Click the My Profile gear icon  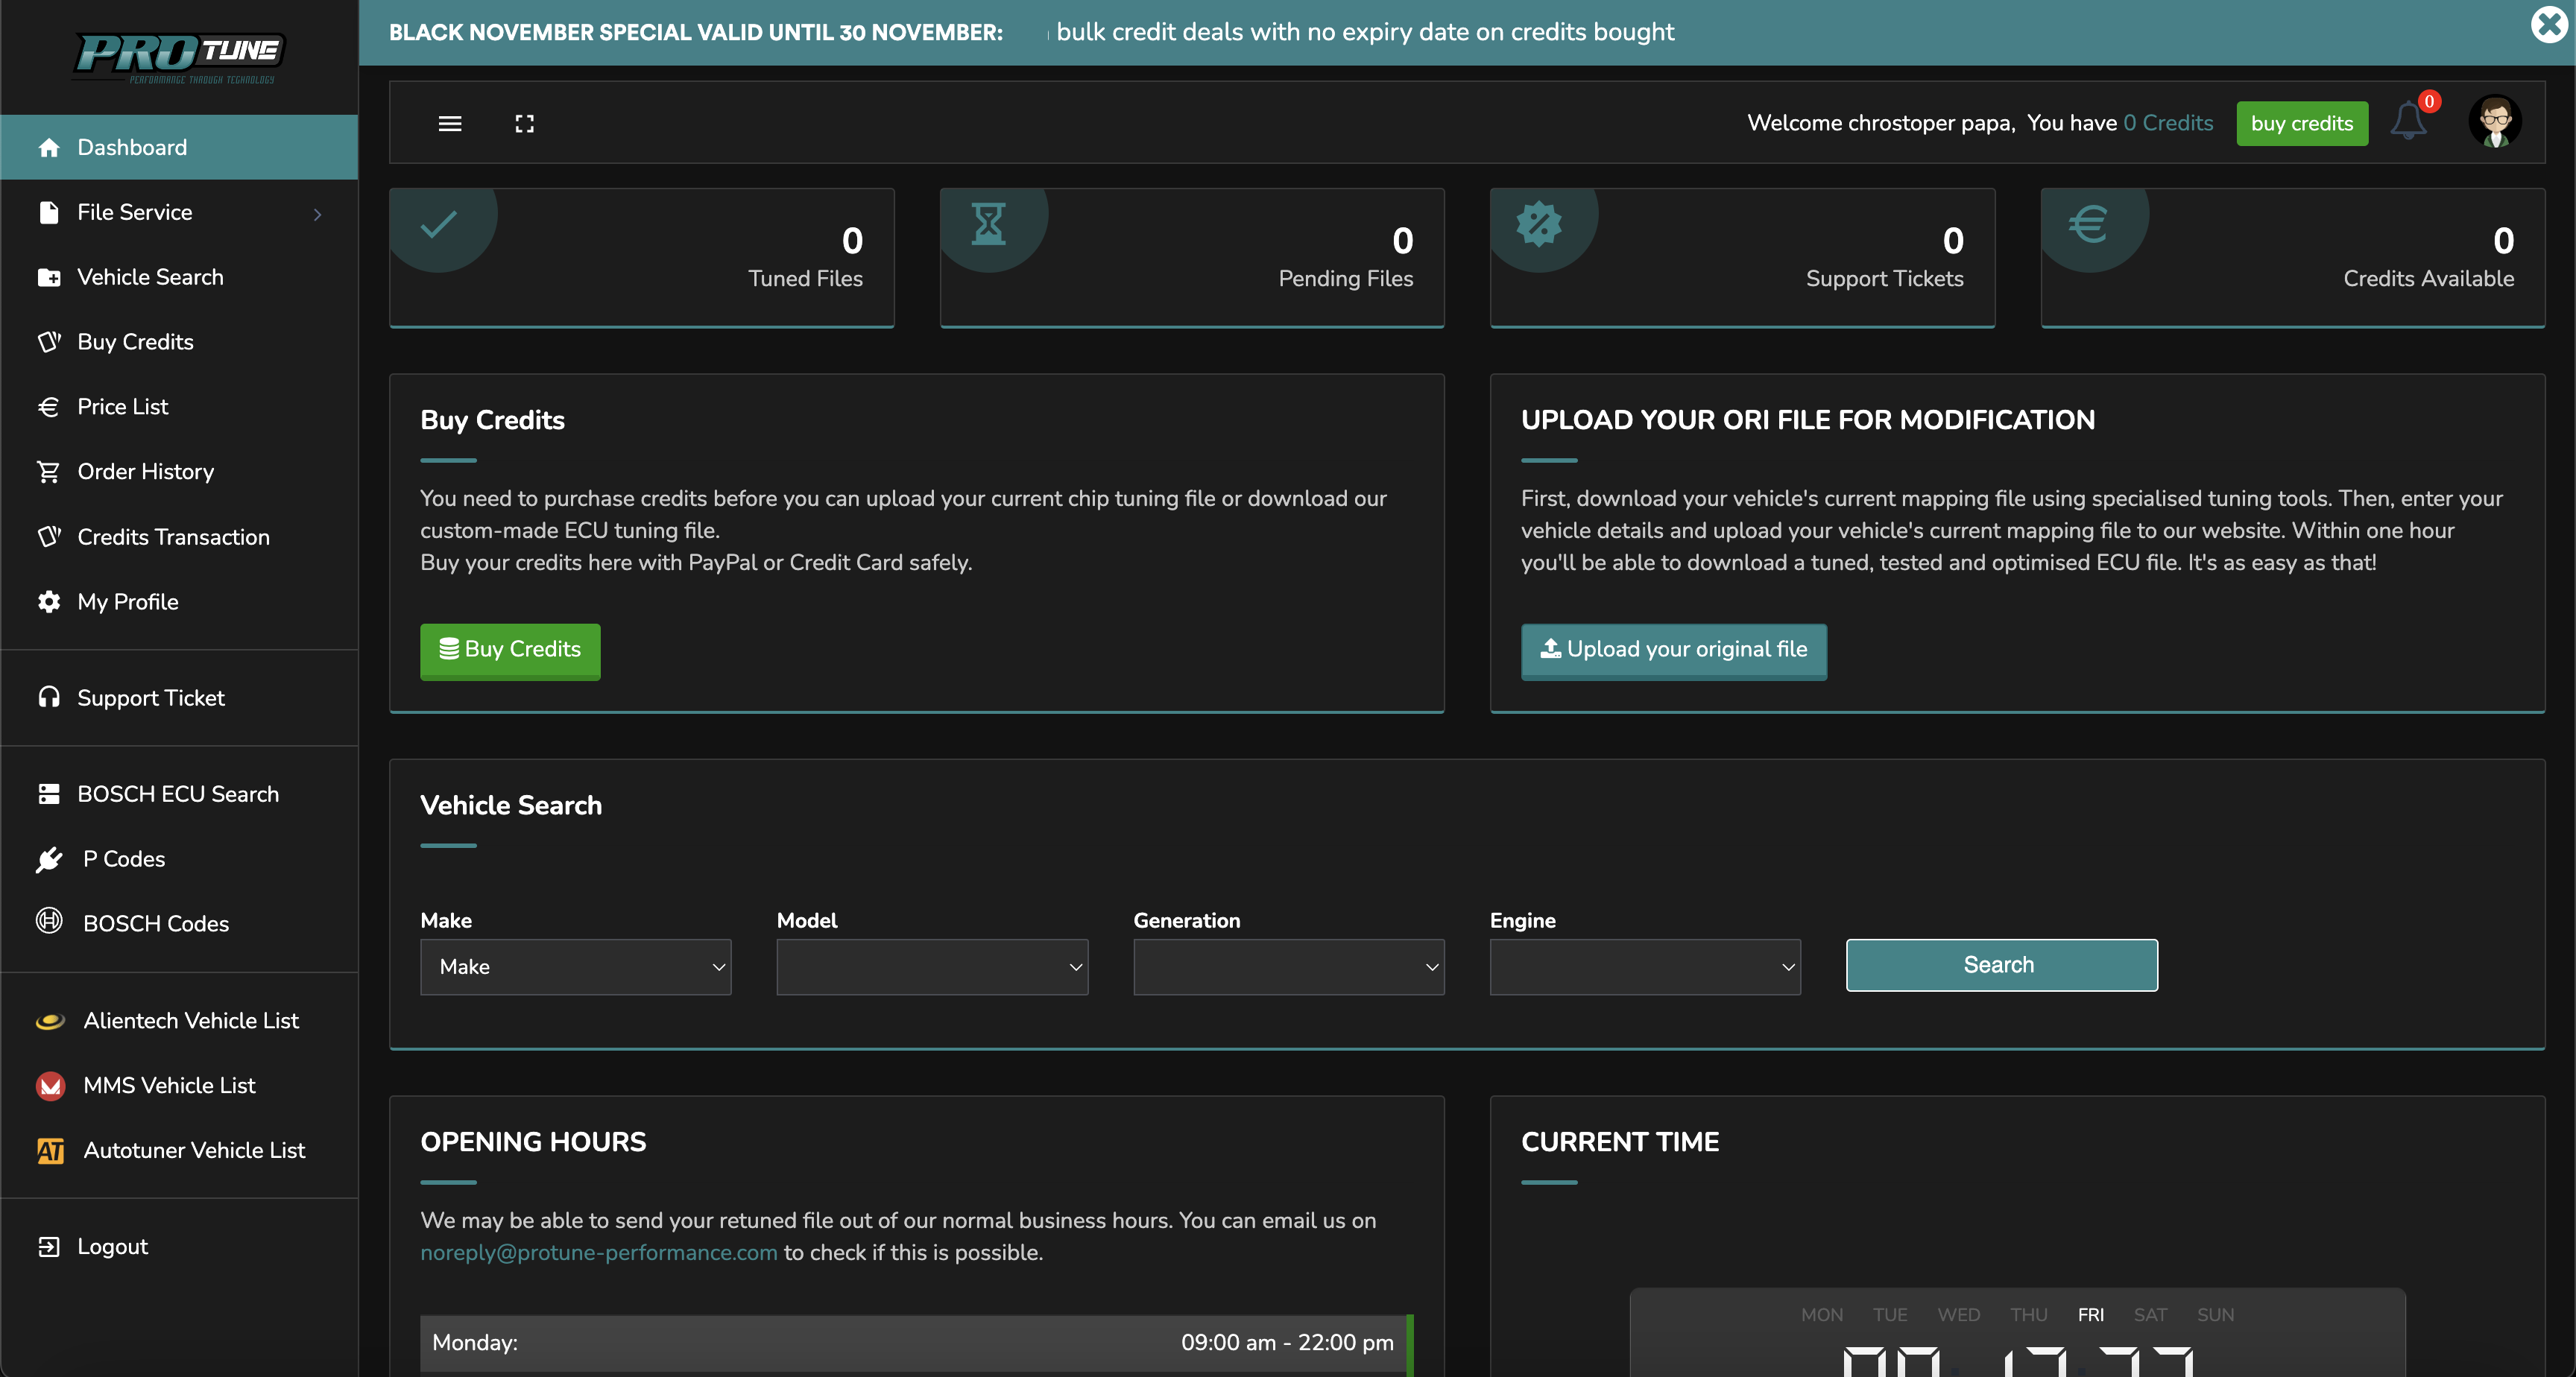coord(49,602)
